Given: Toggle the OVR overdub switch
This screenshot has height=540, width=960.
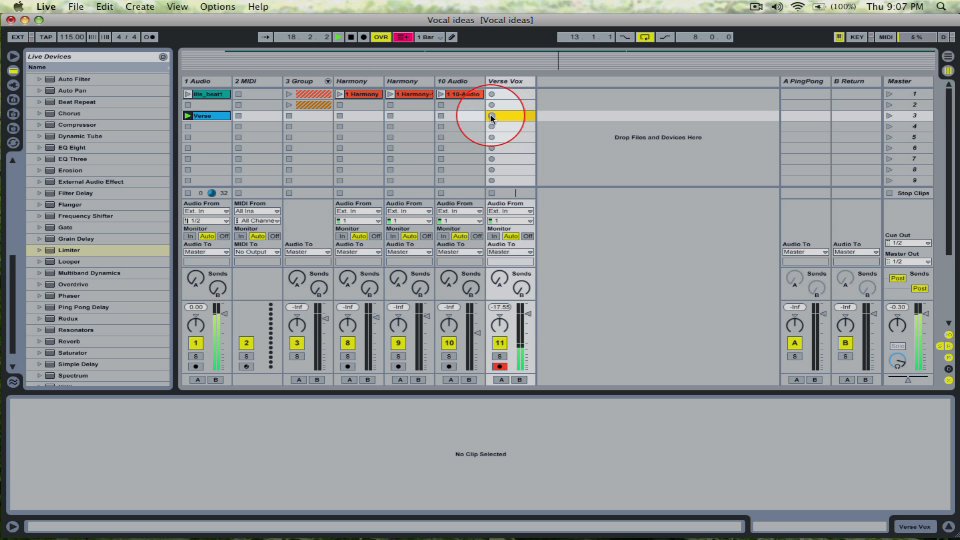Looking at the screenshot, I should click(381, 37).
